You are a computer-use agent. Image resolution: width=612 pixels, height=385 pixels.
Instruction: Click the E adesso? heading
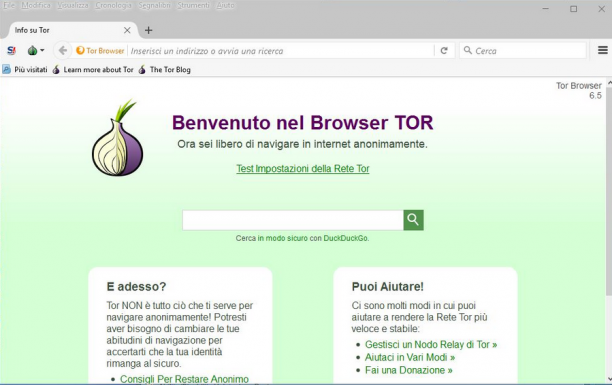136,287
